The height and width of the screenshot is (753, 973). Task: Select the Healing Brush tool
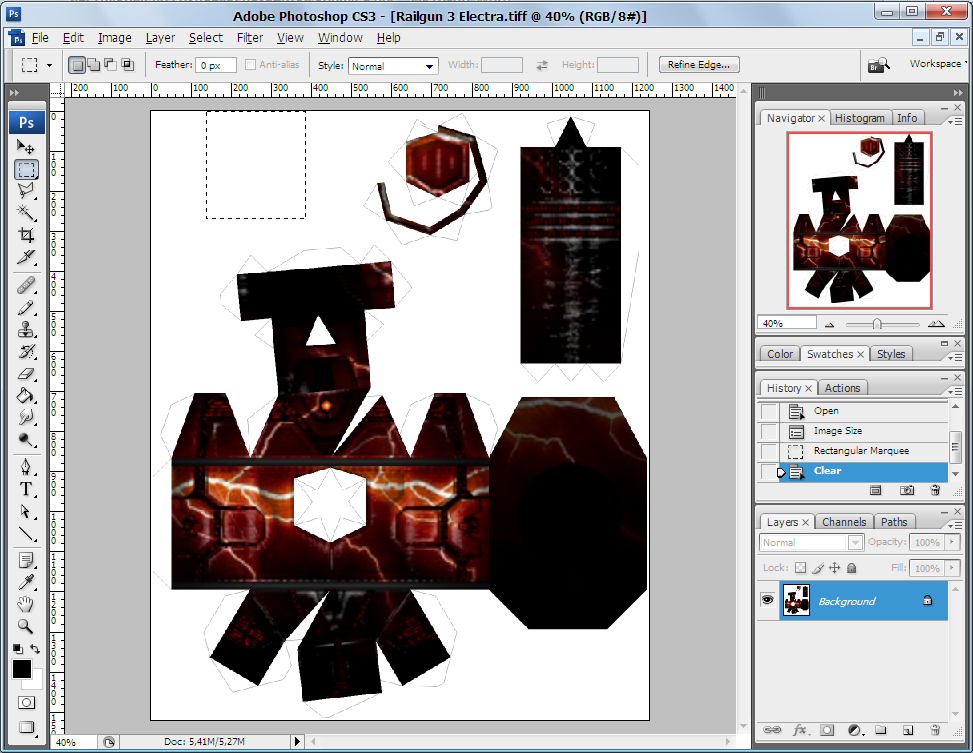click(x=25, y=286)
